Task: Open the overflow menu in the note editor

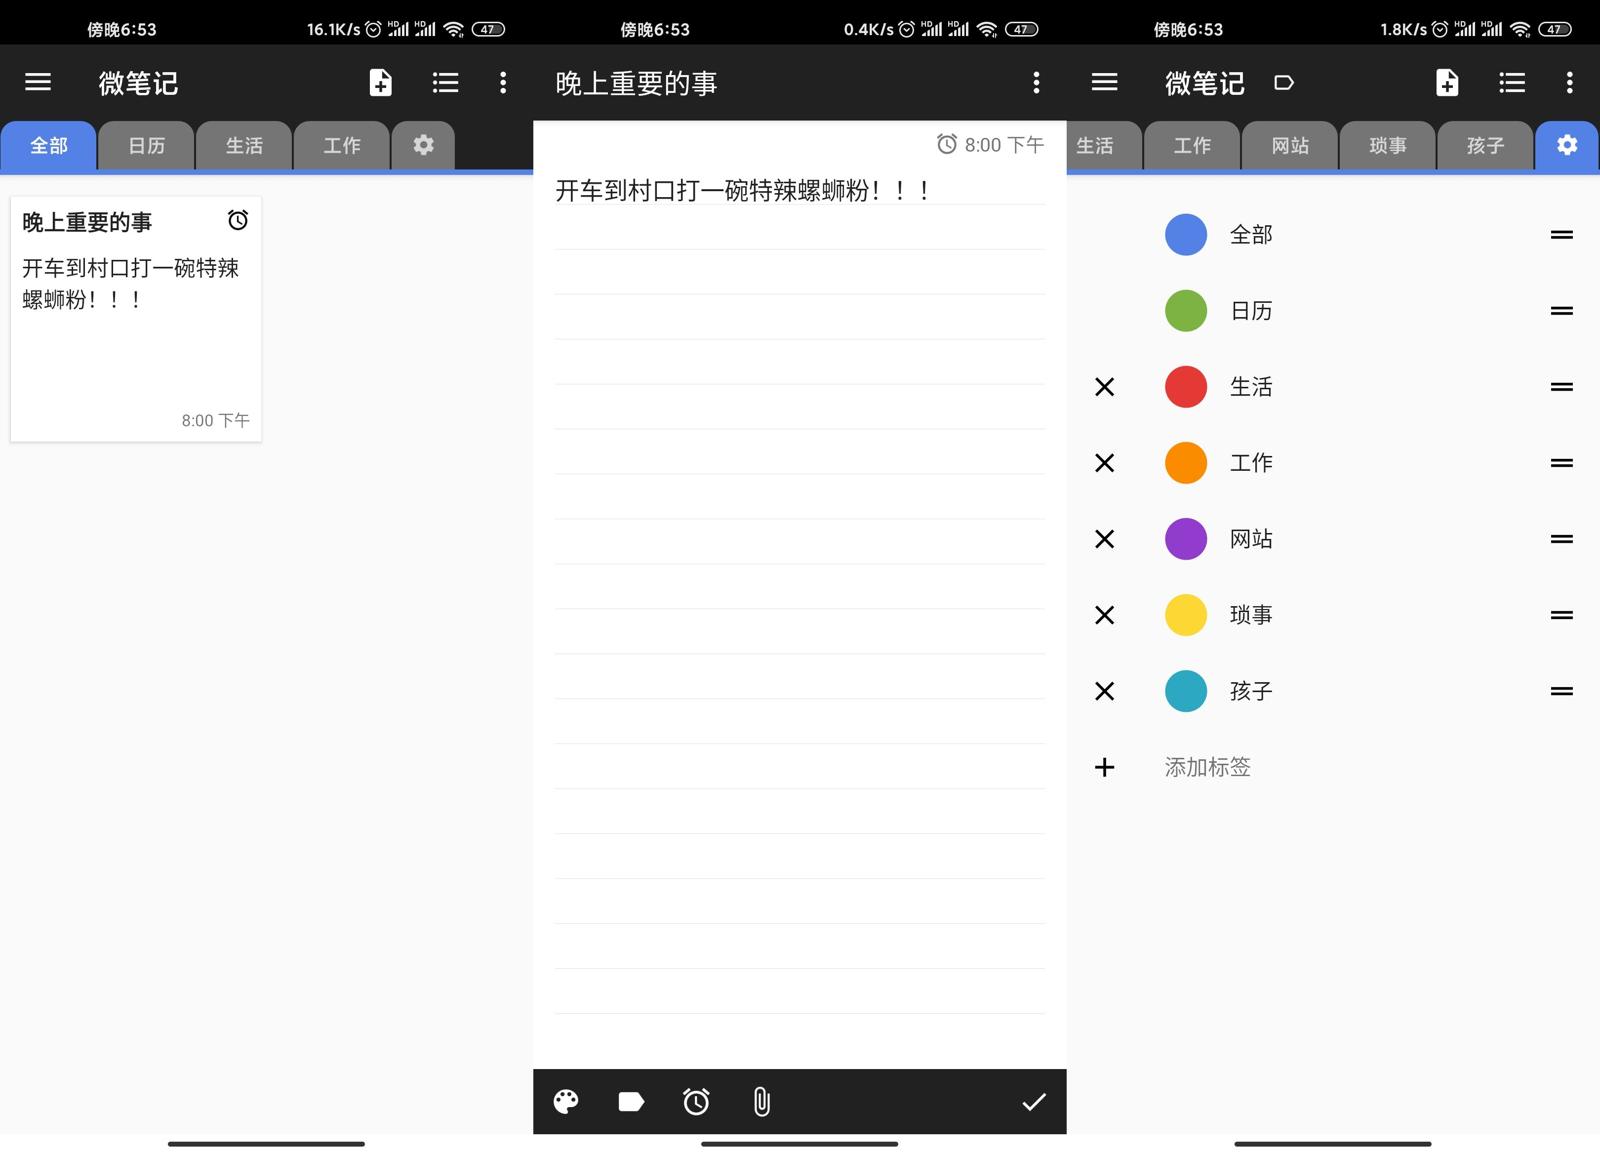Action: click(x=1036, y=83)
